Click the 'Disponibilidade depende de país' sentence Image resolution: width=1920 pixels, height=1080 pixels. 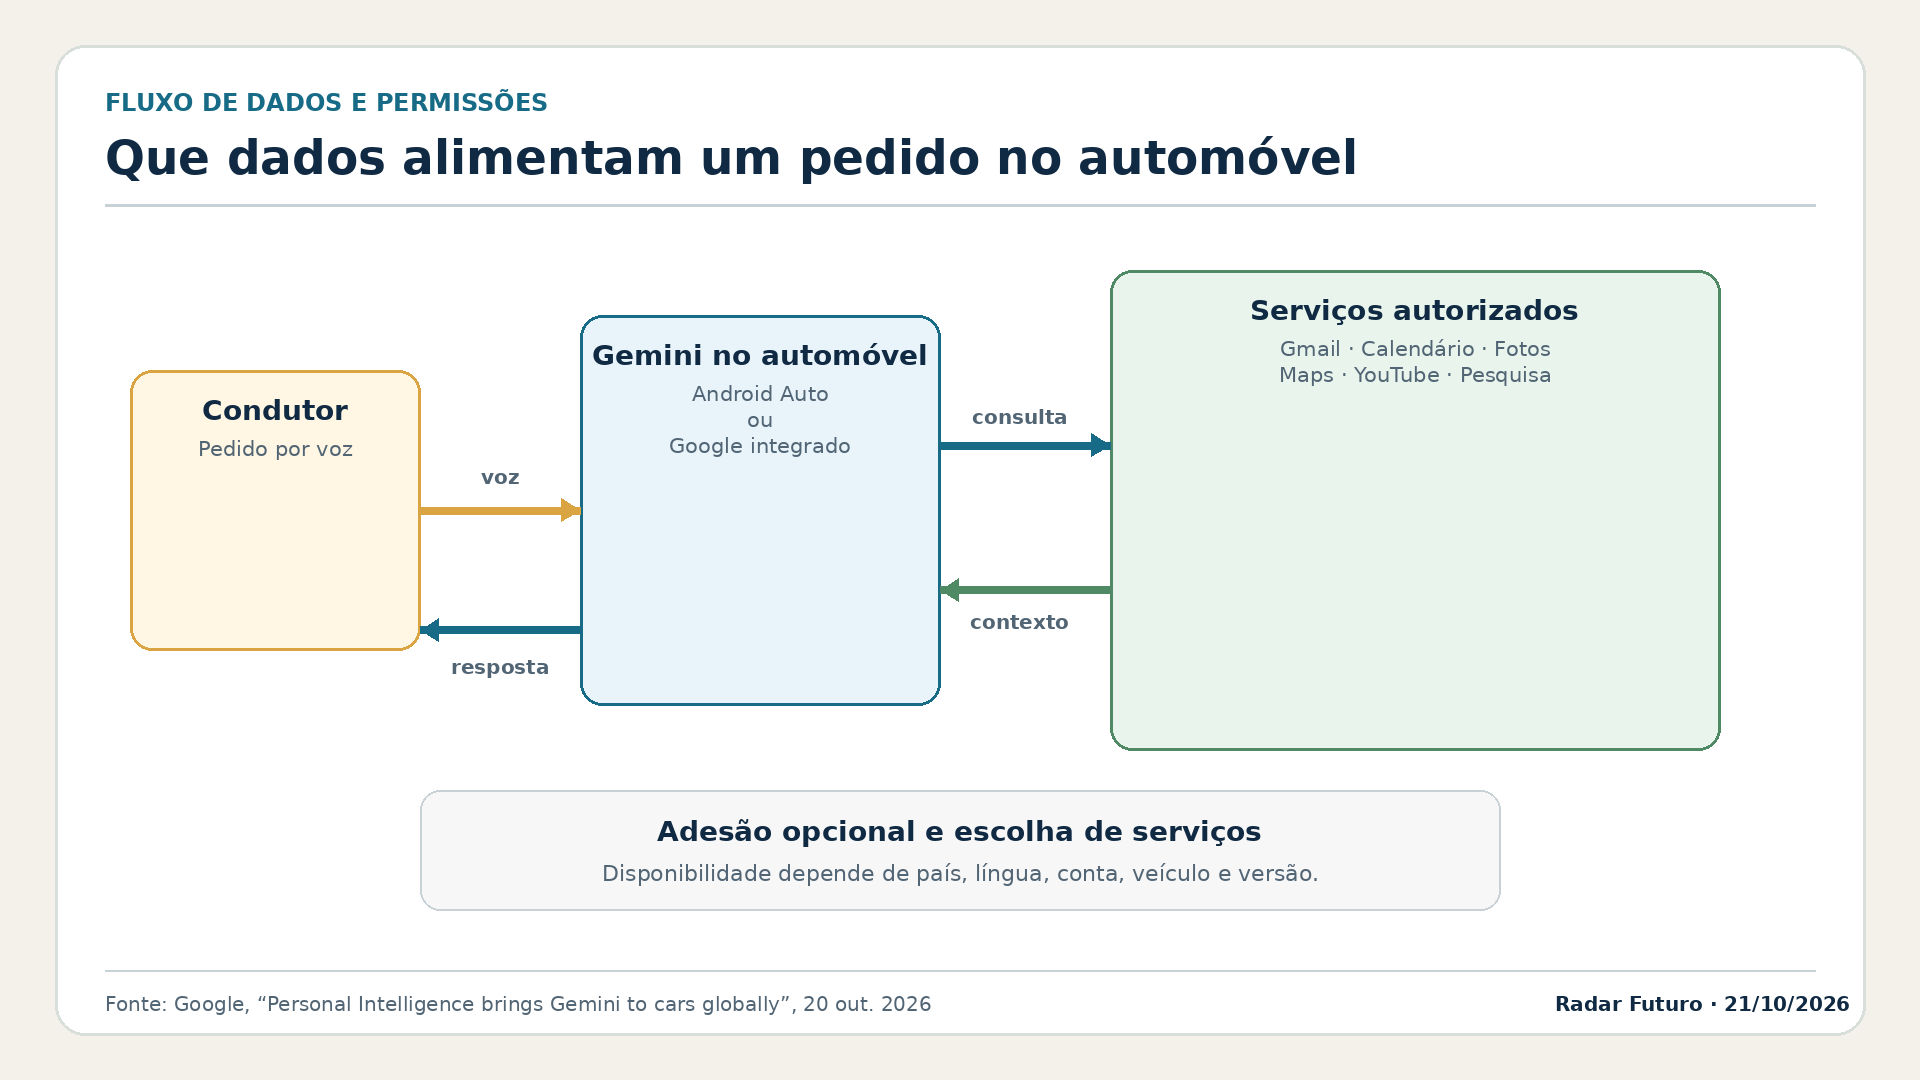tap(960, 874)
